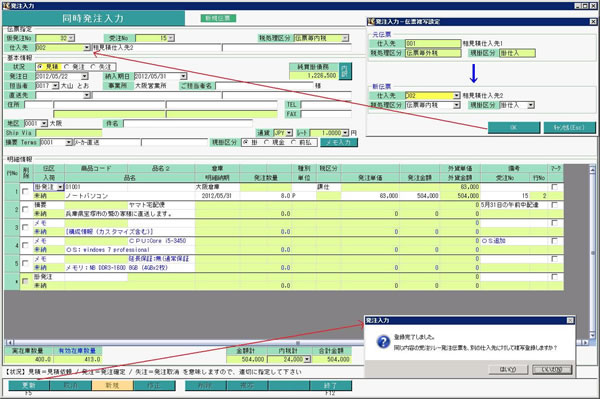Click the 件名 input field
This screenshot has width=600, height=399.
pyautogui.click(x=188, y=124)
